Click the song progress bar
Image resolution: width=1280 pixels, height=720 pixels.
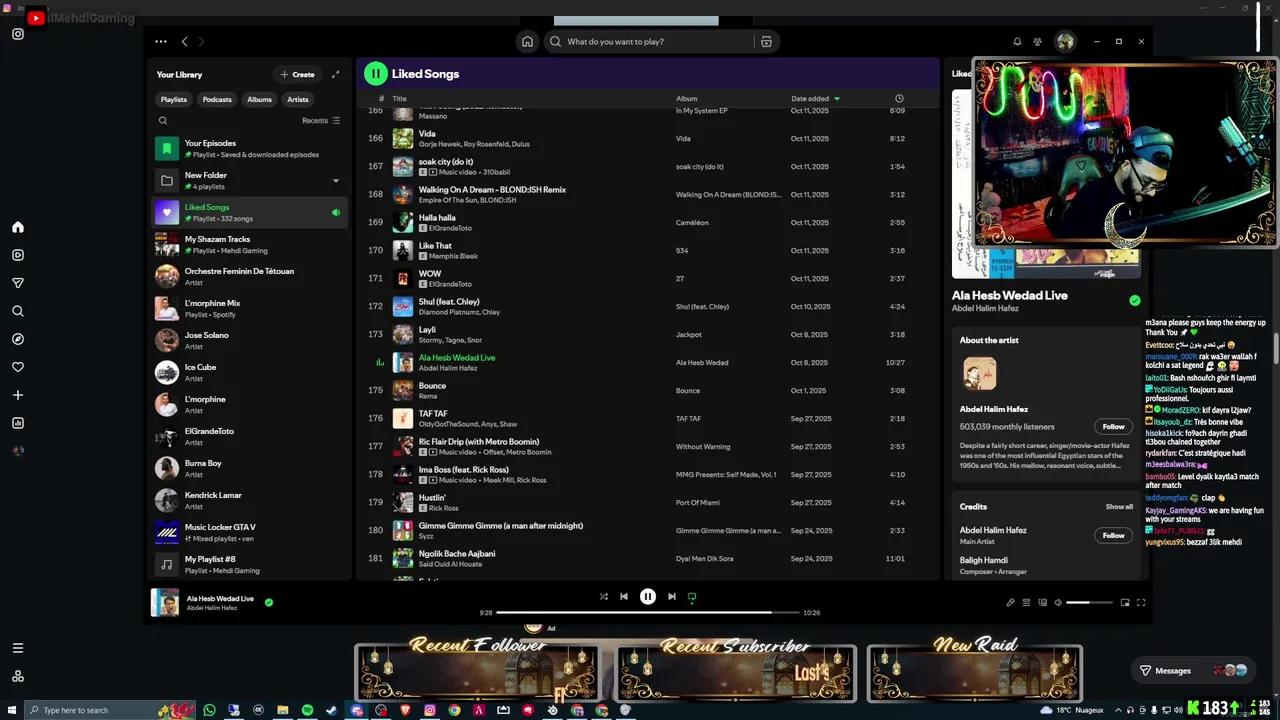point(648,612)
